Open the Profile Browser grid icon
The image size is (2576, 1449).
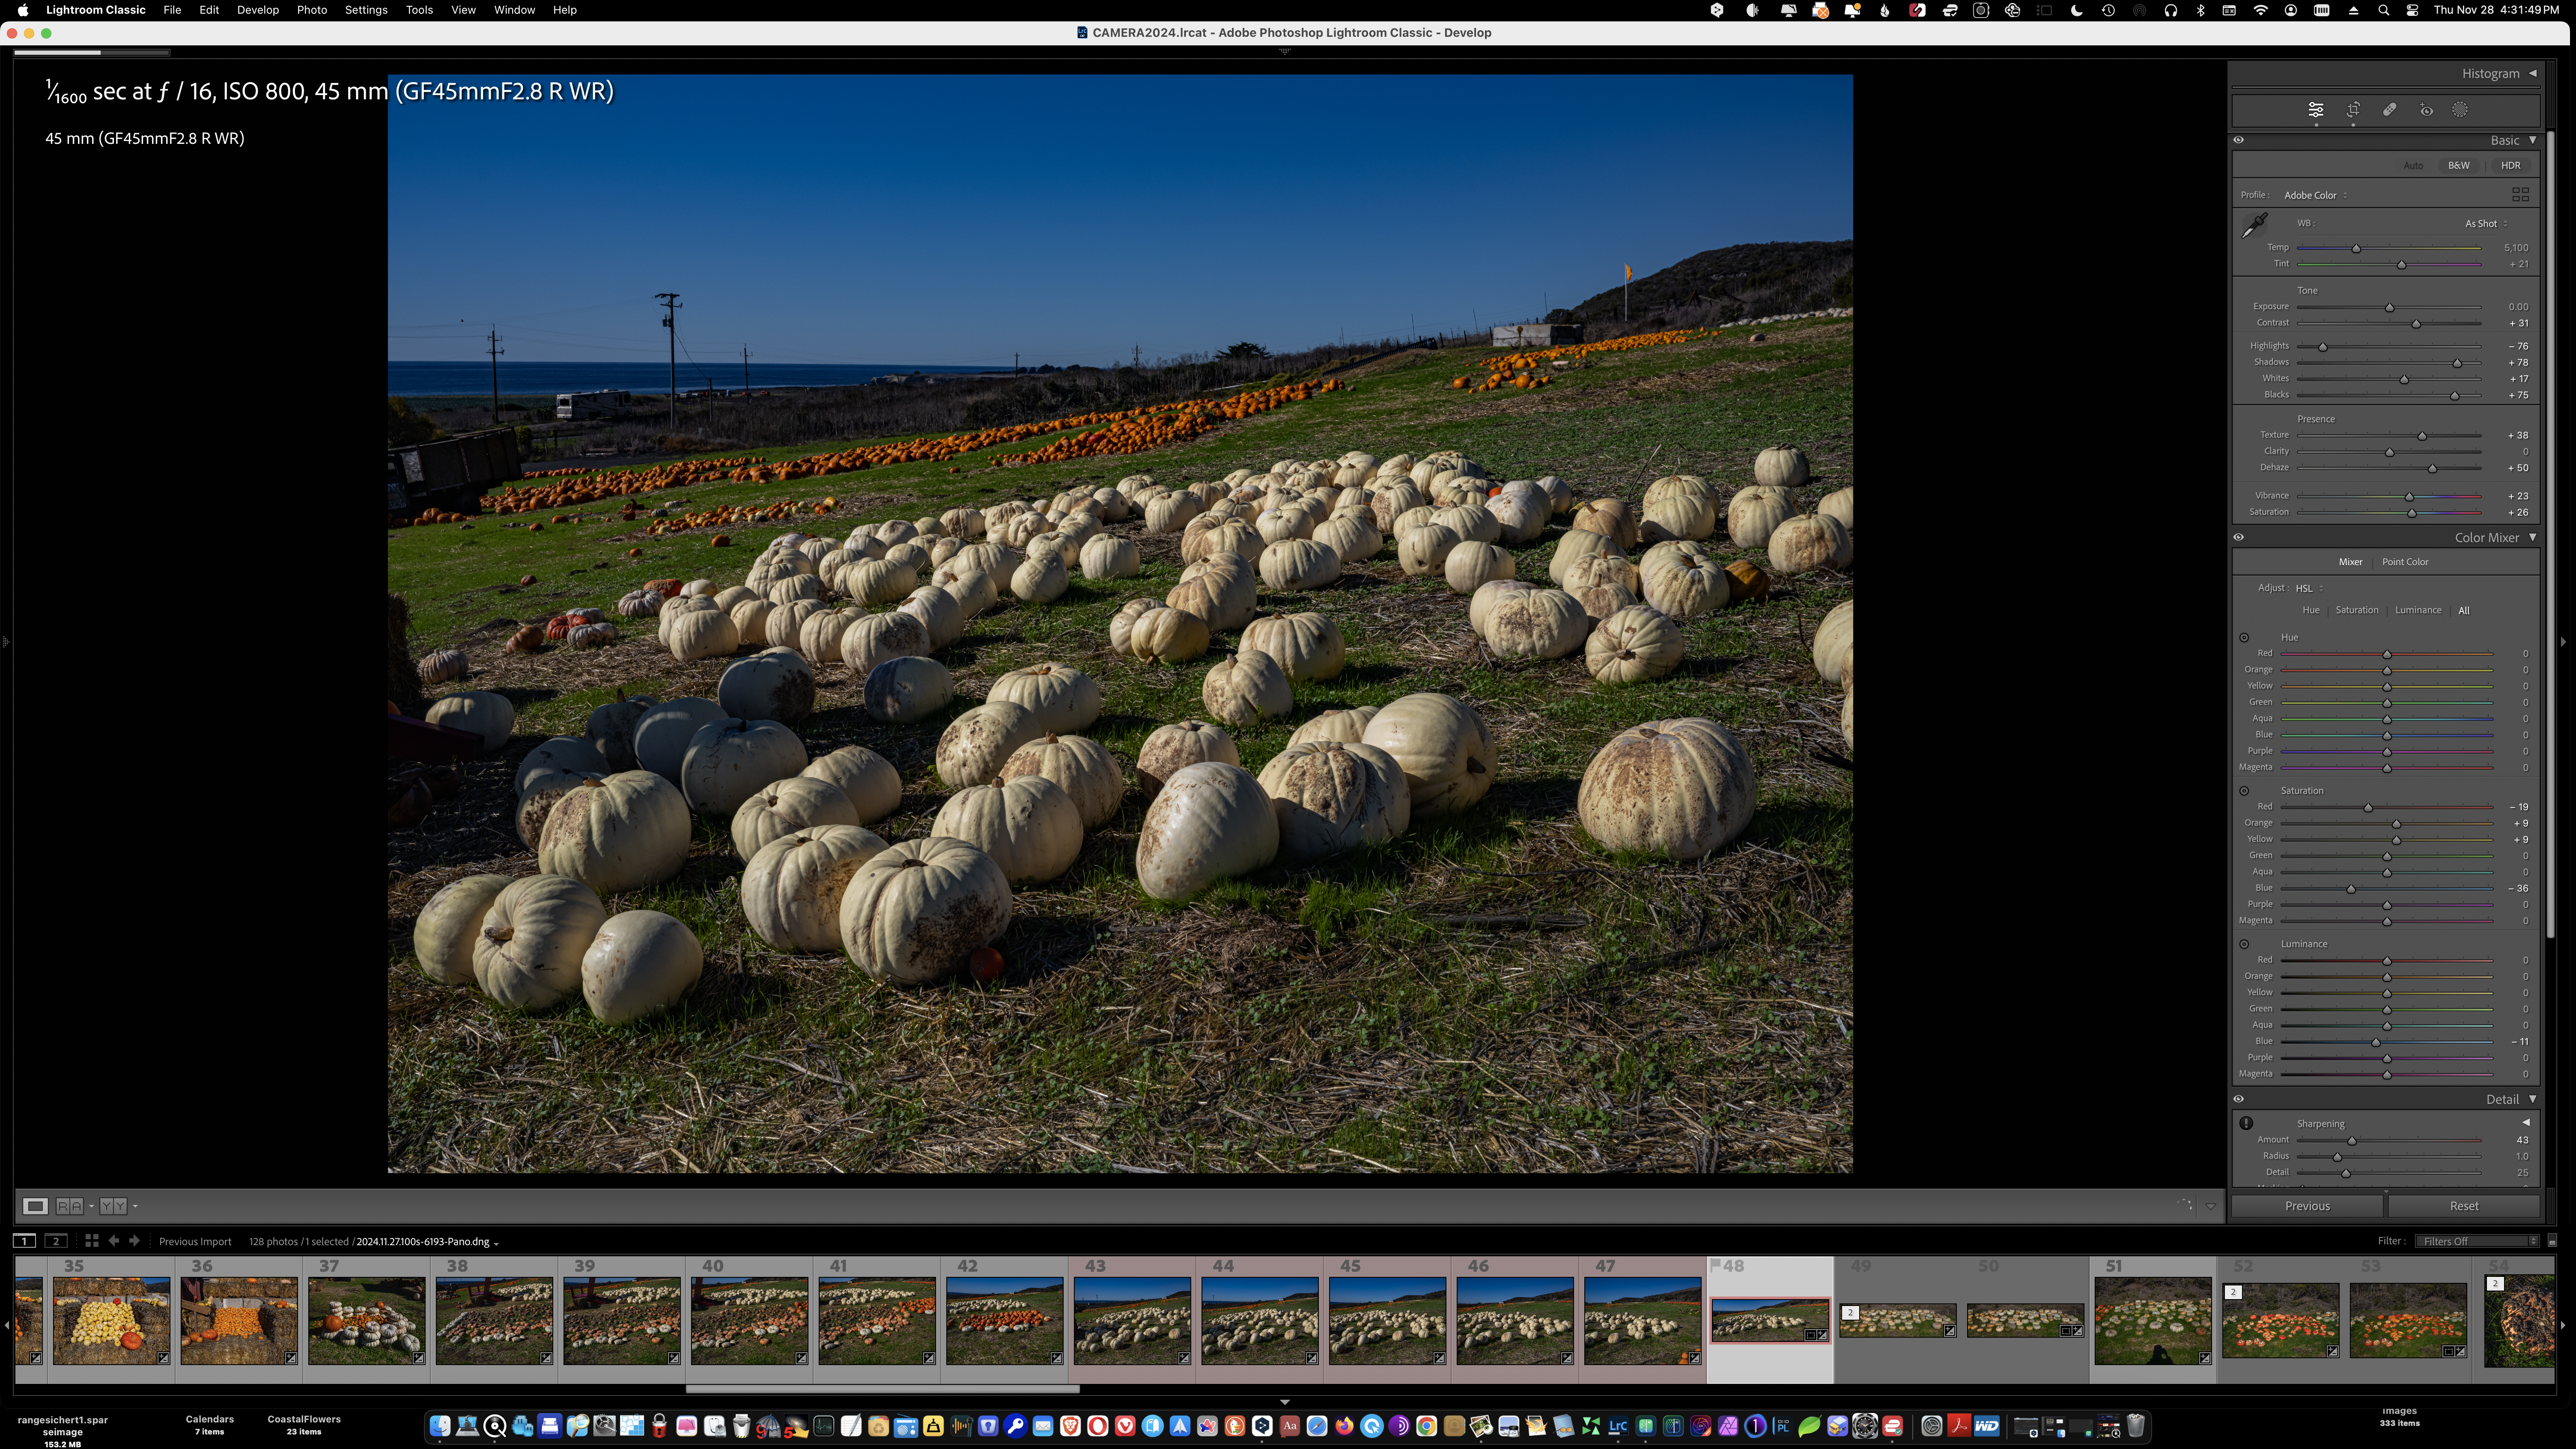pyautogui.click(x=2520, y=194)
